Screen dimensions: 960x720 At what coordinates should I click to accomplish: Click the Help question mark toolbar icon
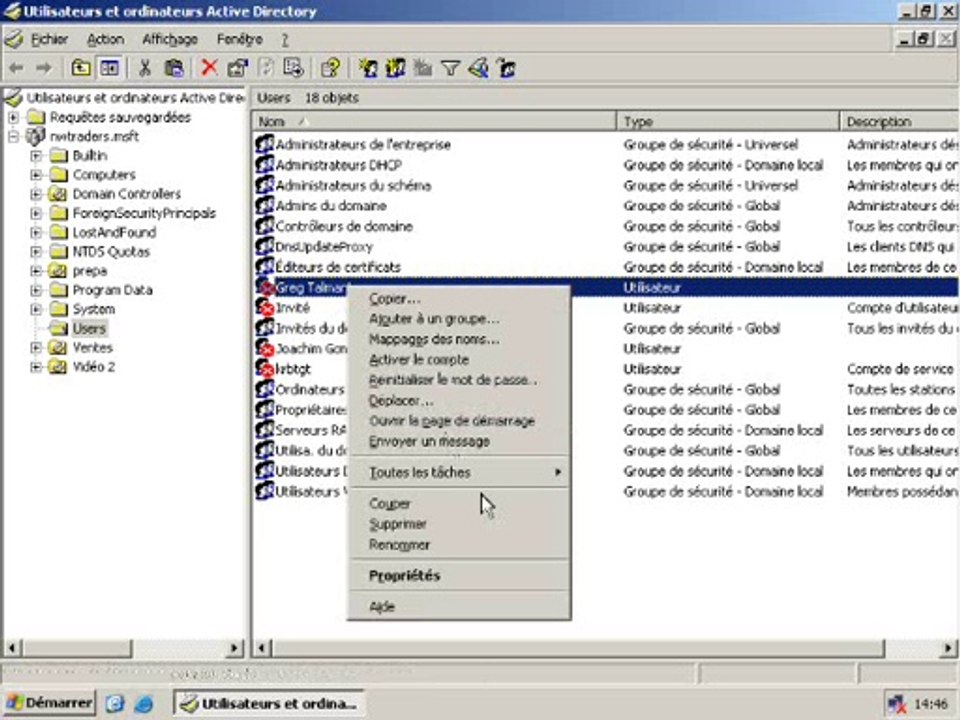coord(331,68)
